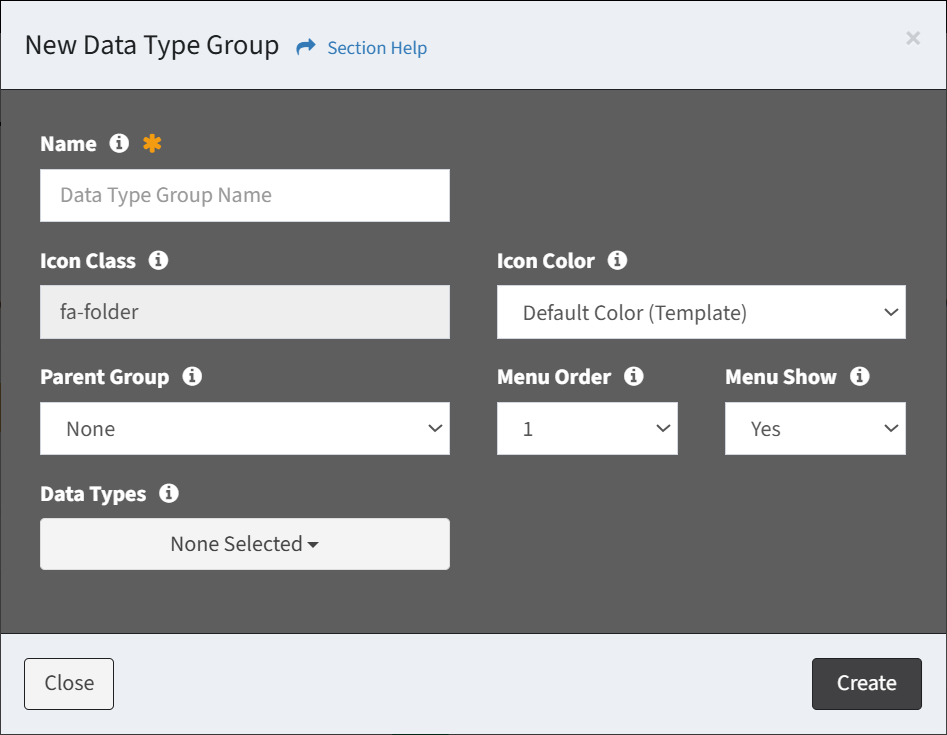Click the Parent Group info icon
The width and height of the screenshot is (947, 735).
192,377
